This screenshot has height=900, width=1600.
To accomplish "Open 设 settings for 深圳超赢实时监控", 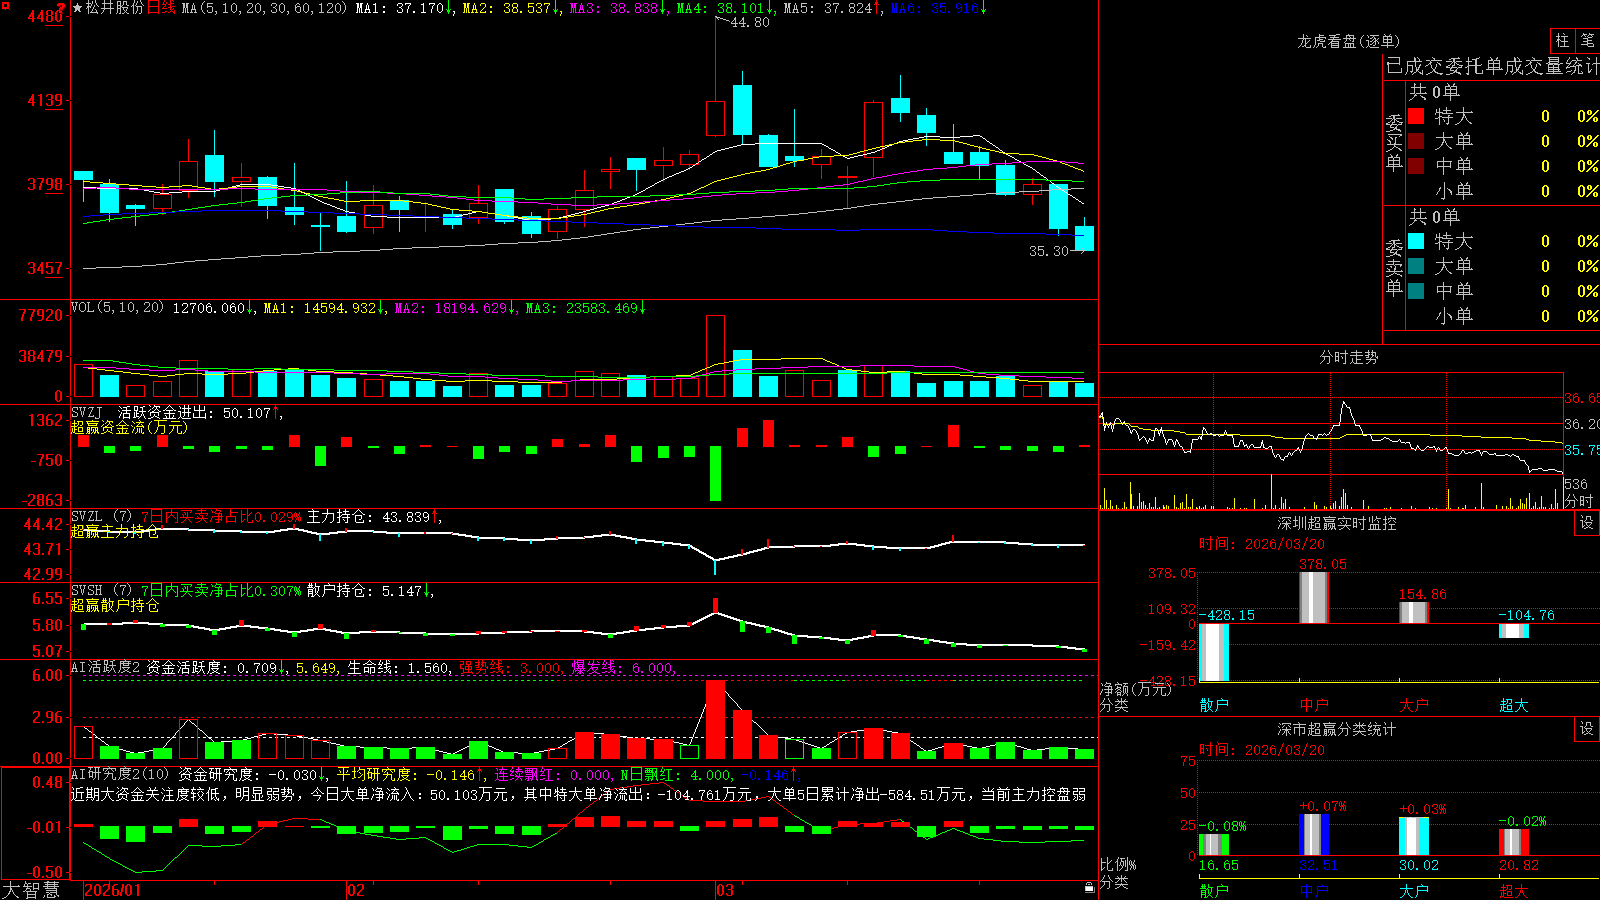I will point(1586,523).
